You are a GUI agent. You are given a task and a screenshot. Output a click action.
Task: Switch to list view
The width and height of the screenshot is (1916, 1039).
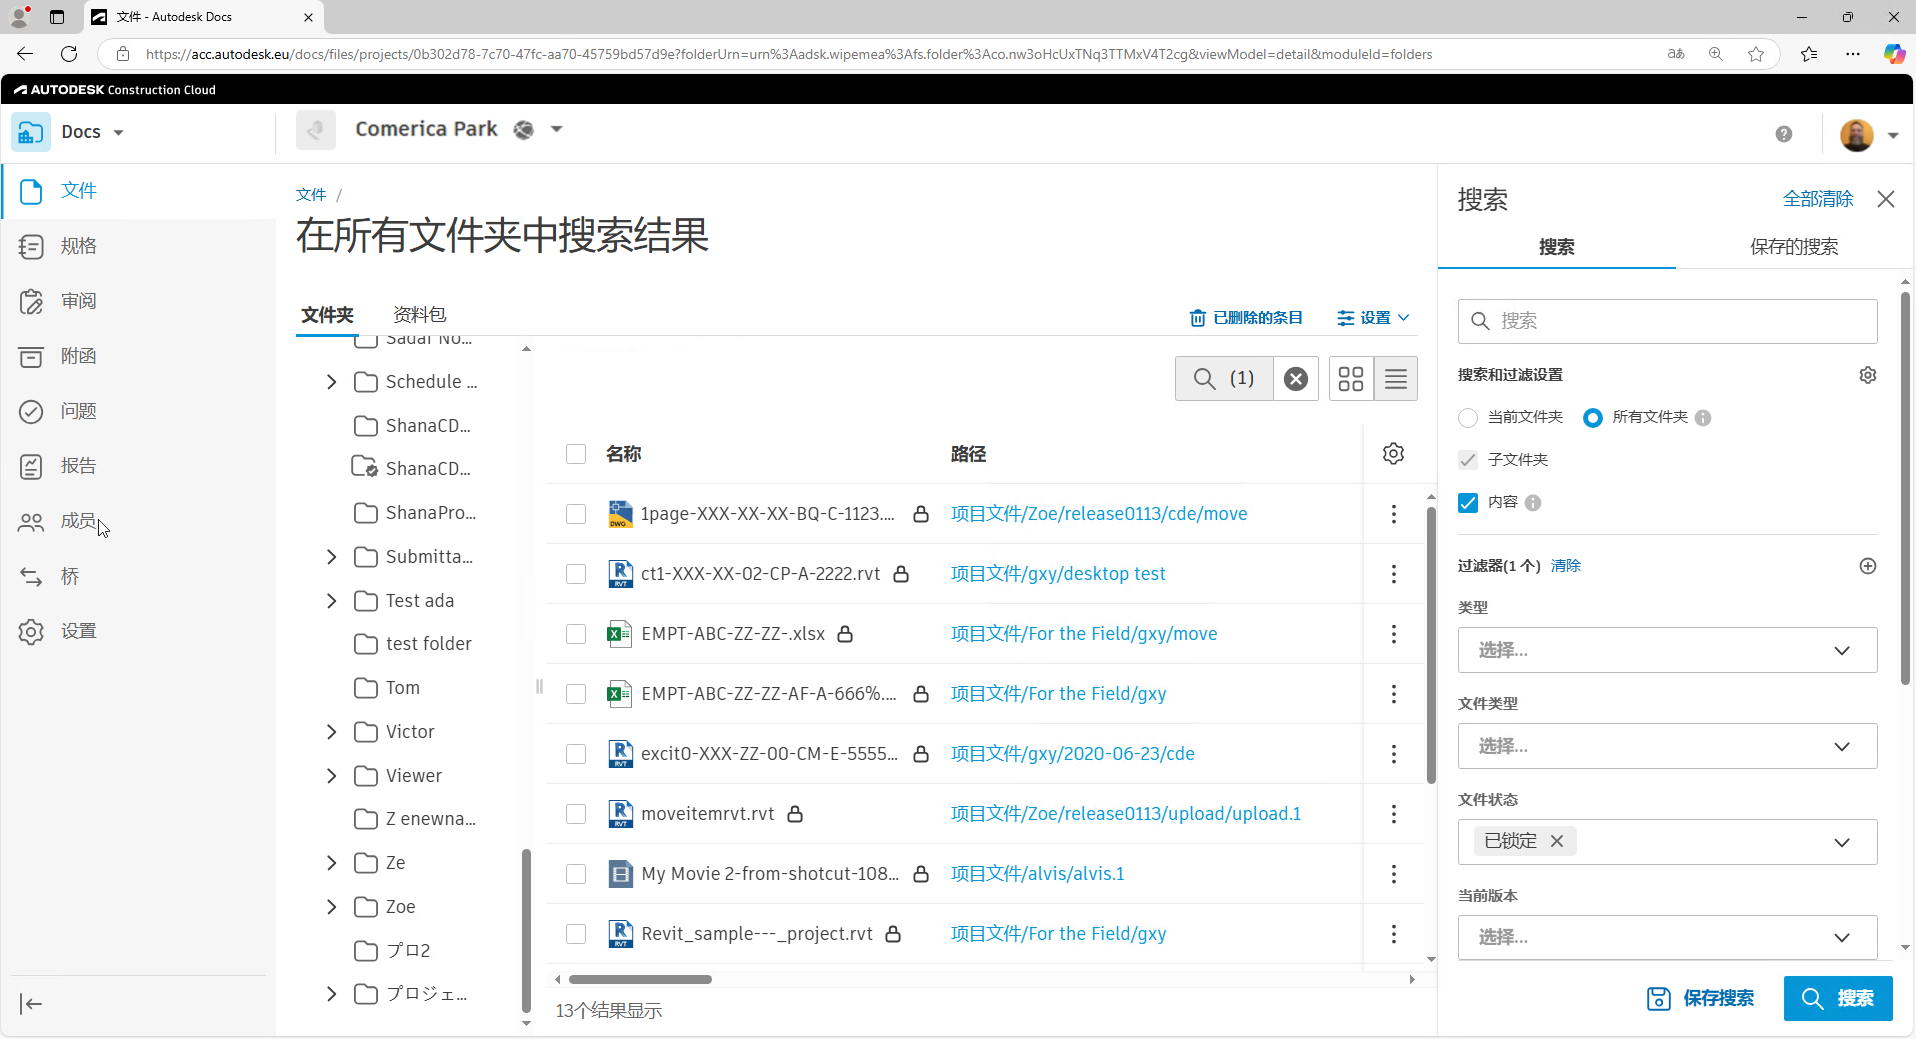click(1396, 379)
